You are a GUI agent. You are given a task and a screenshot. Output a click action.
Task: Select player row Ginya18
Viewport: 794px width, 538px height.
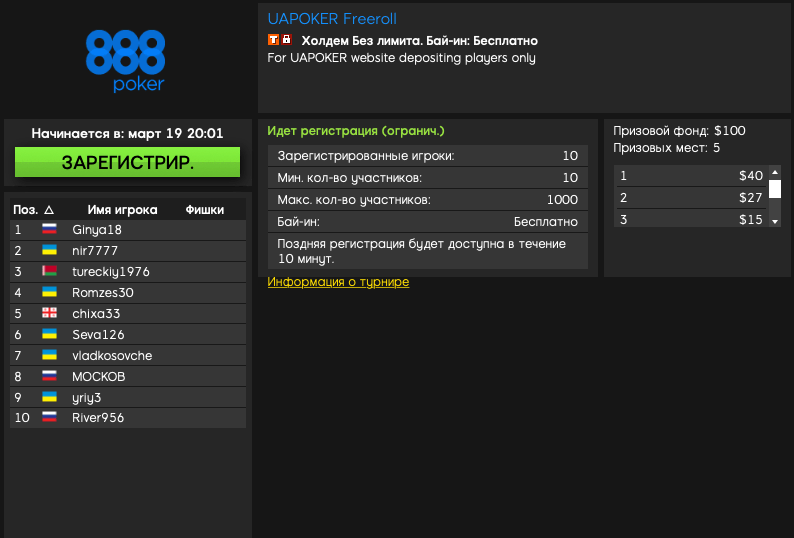tap(128, 229)
